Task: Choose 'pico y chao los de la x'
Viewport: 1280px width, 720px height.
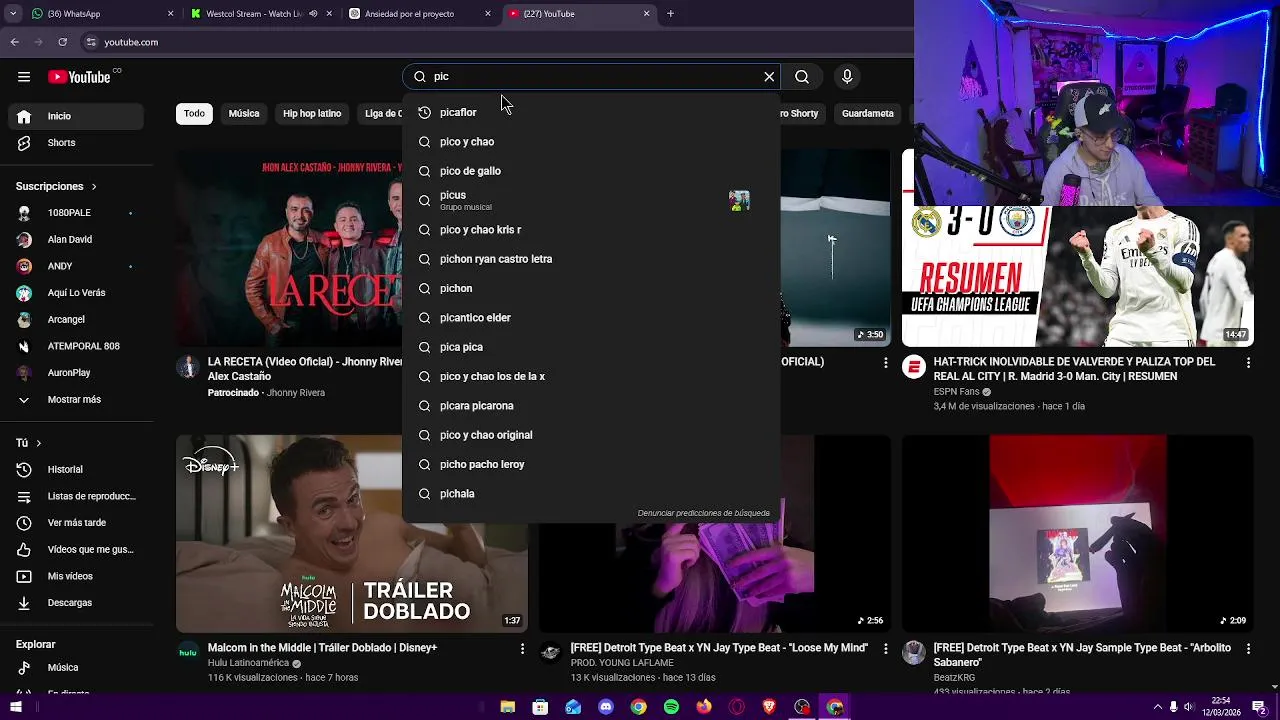Action: [591, 376]
